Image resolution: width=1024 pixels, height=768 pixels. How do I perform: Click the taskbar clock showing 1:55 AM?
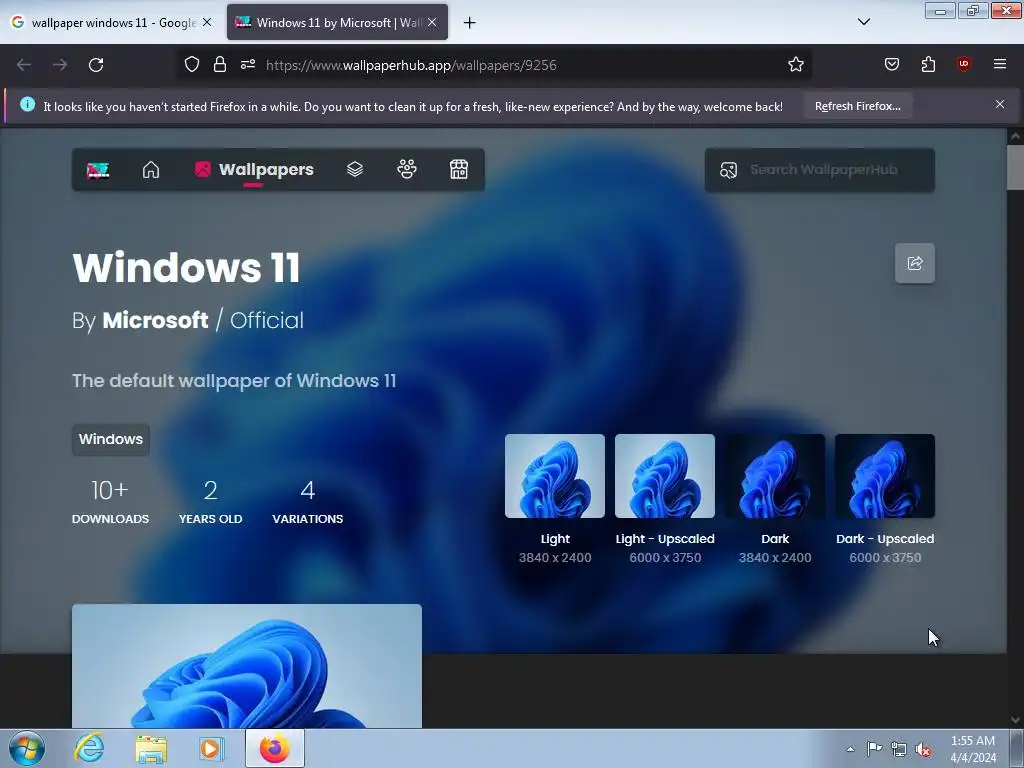(x=973, y=749)
